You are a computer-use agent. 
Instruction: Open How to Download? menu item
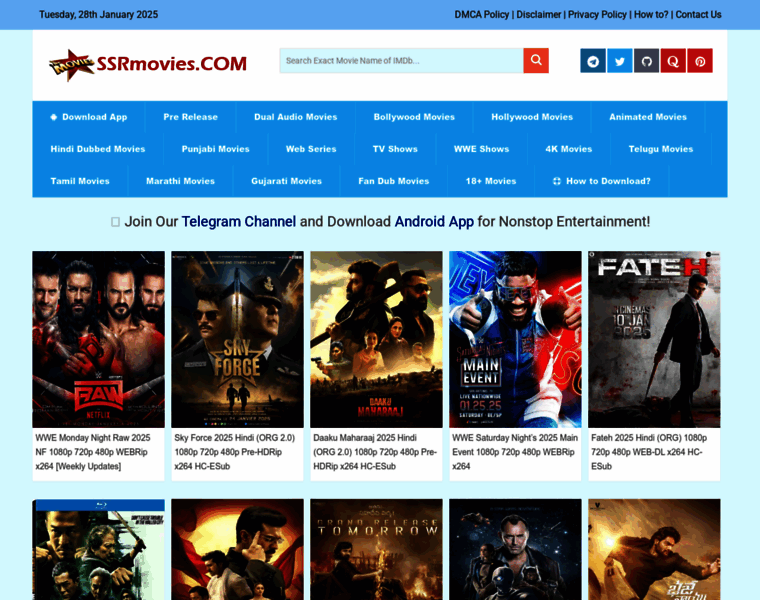click(602, 181)
